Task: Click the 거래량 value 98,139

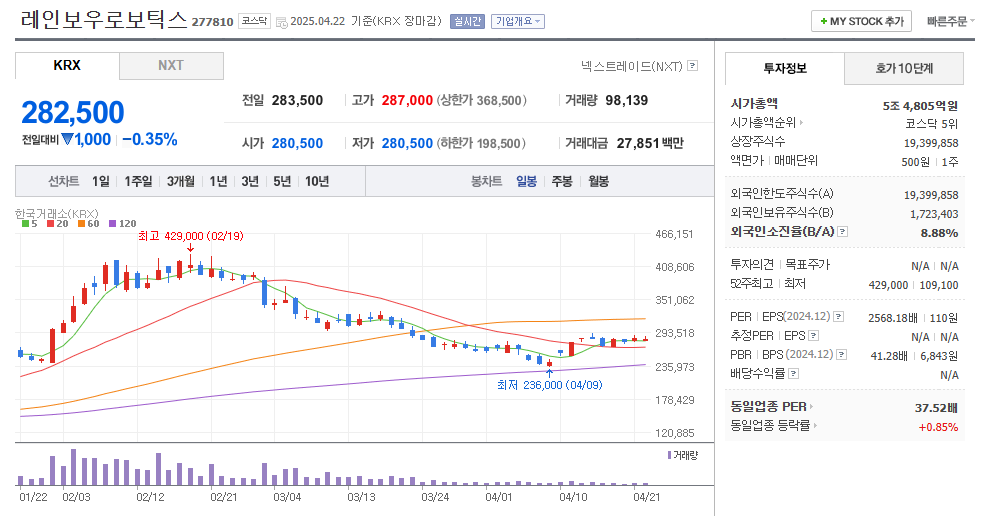Action: (x=626, y=100)
